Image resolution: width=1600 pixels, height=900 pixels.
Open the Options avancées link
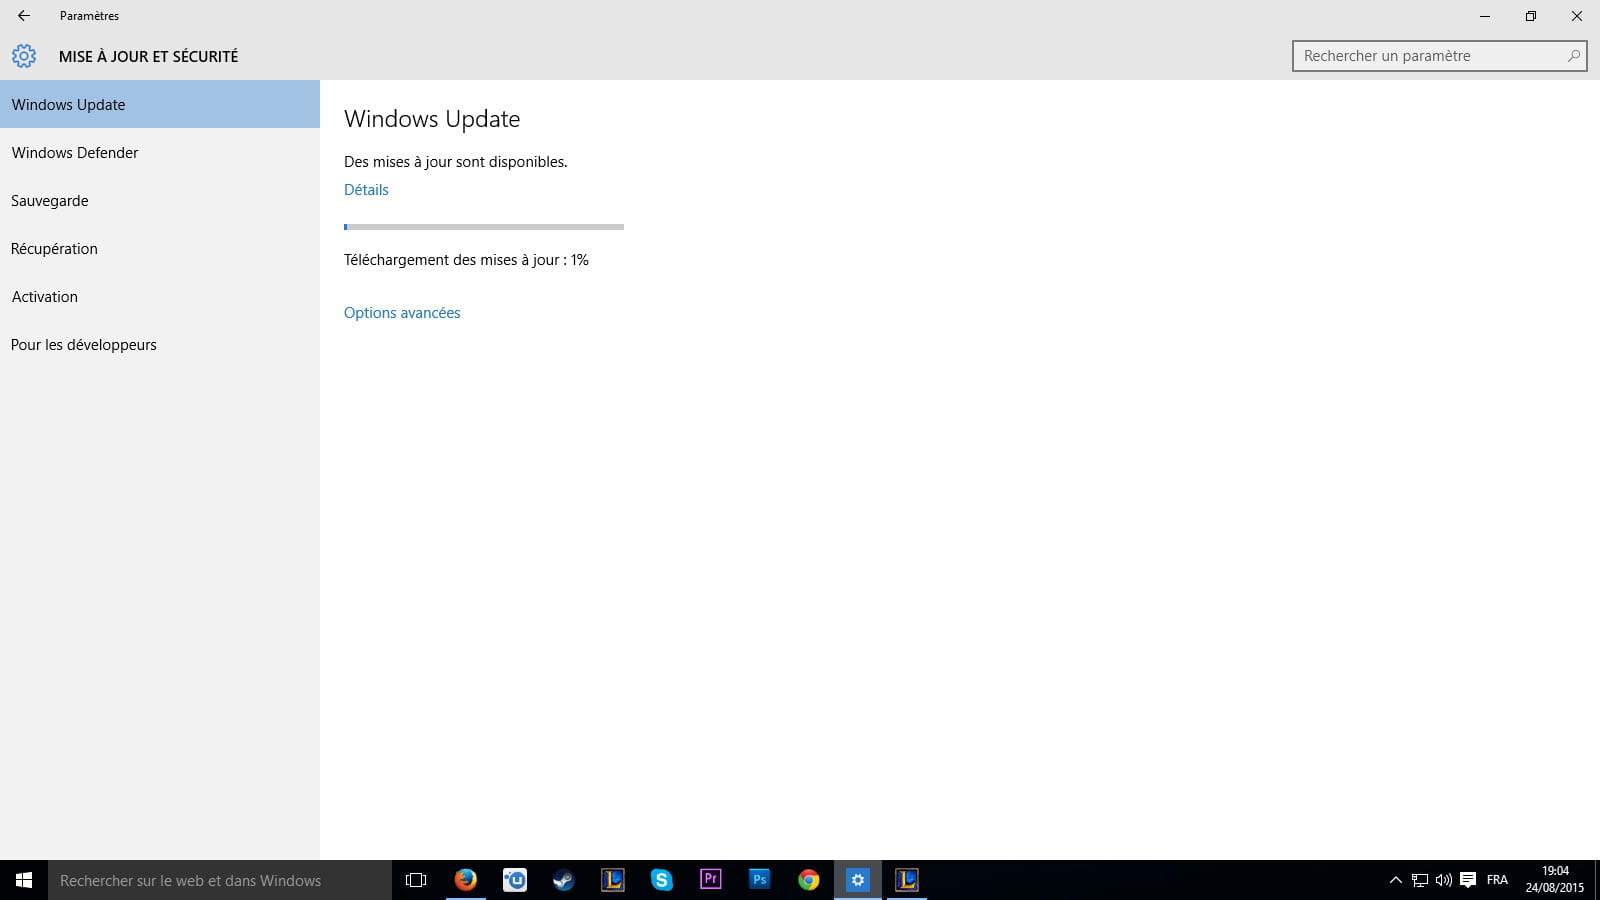point(402,313)
